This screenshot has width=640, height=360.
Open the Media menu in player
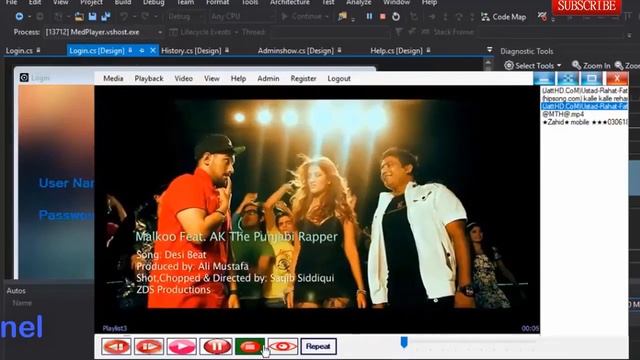pyautogui.click(x=113, y=78)
